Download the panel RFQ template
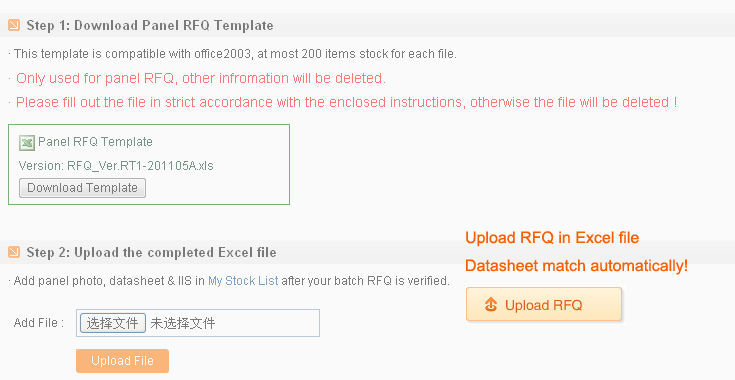 (x=82, y=188)
